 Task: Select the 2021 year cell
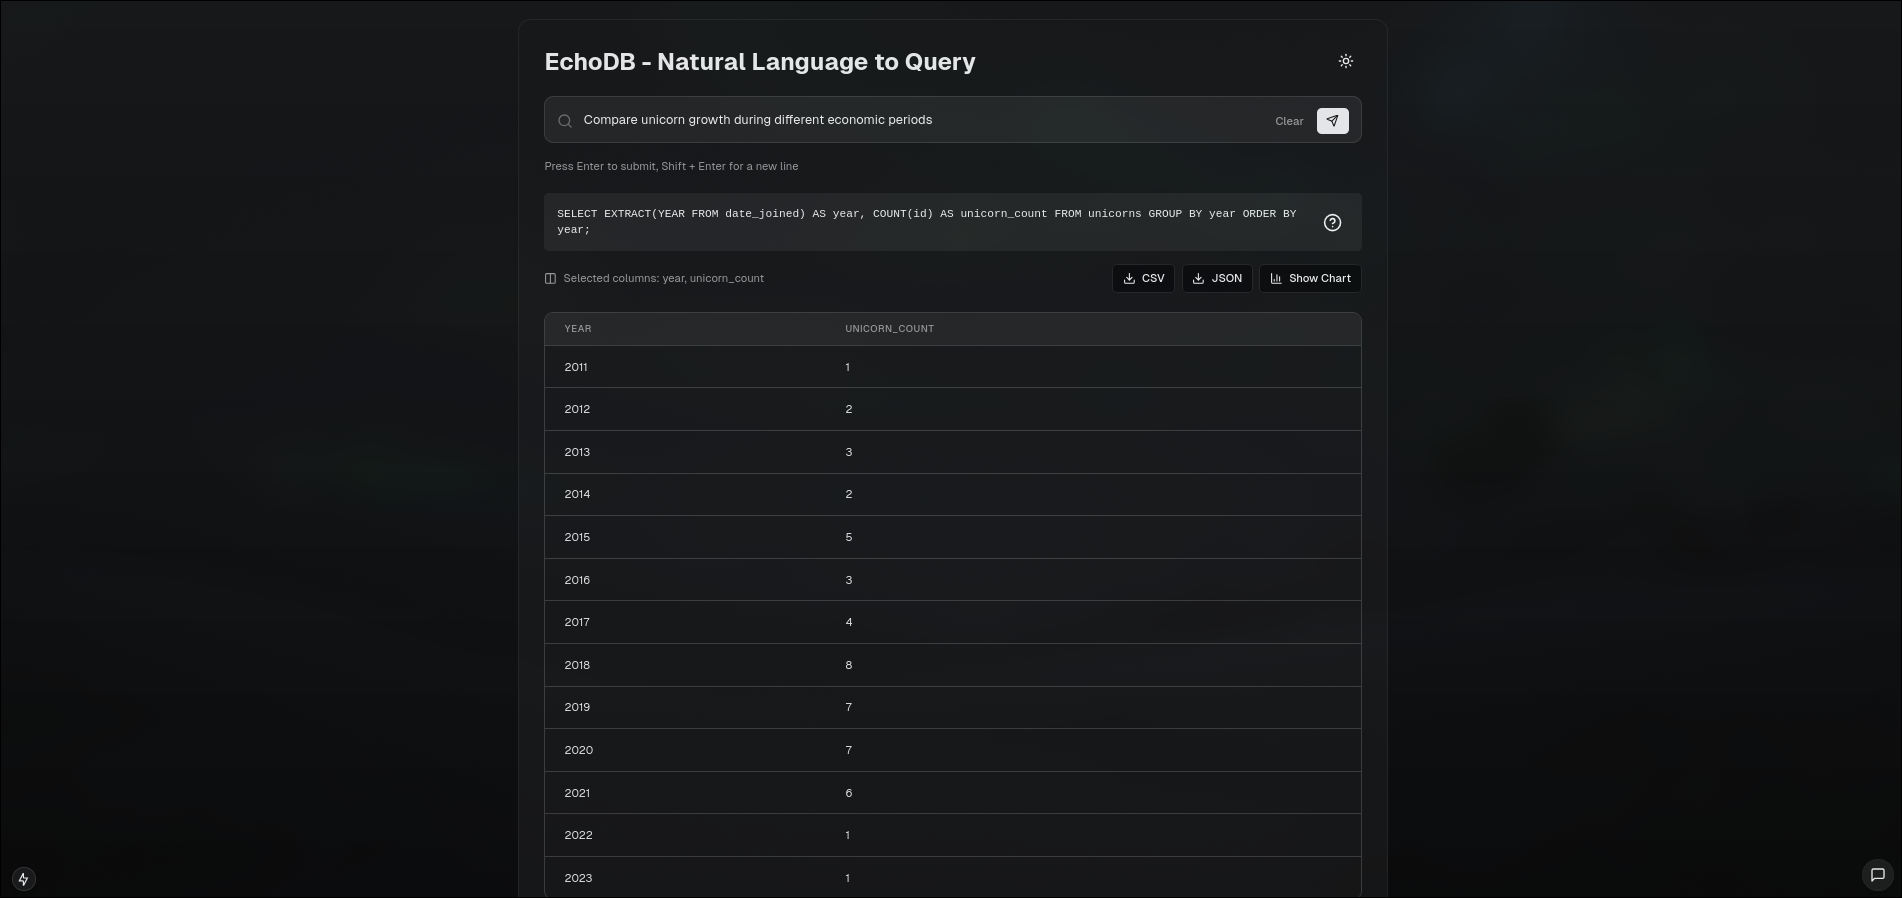click(577, 793)
